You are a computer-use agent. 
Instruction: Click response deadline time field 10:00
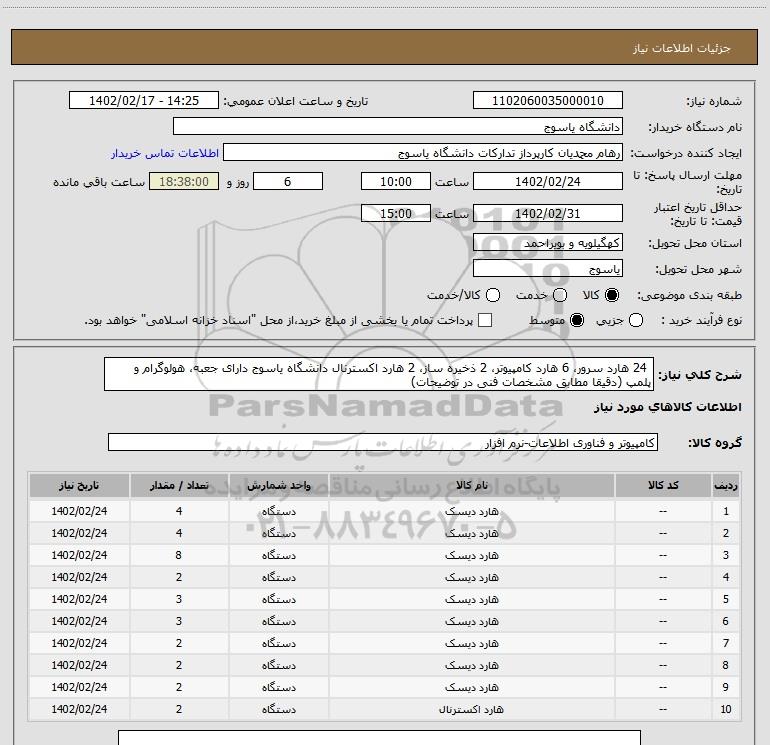tap(396, 181)
